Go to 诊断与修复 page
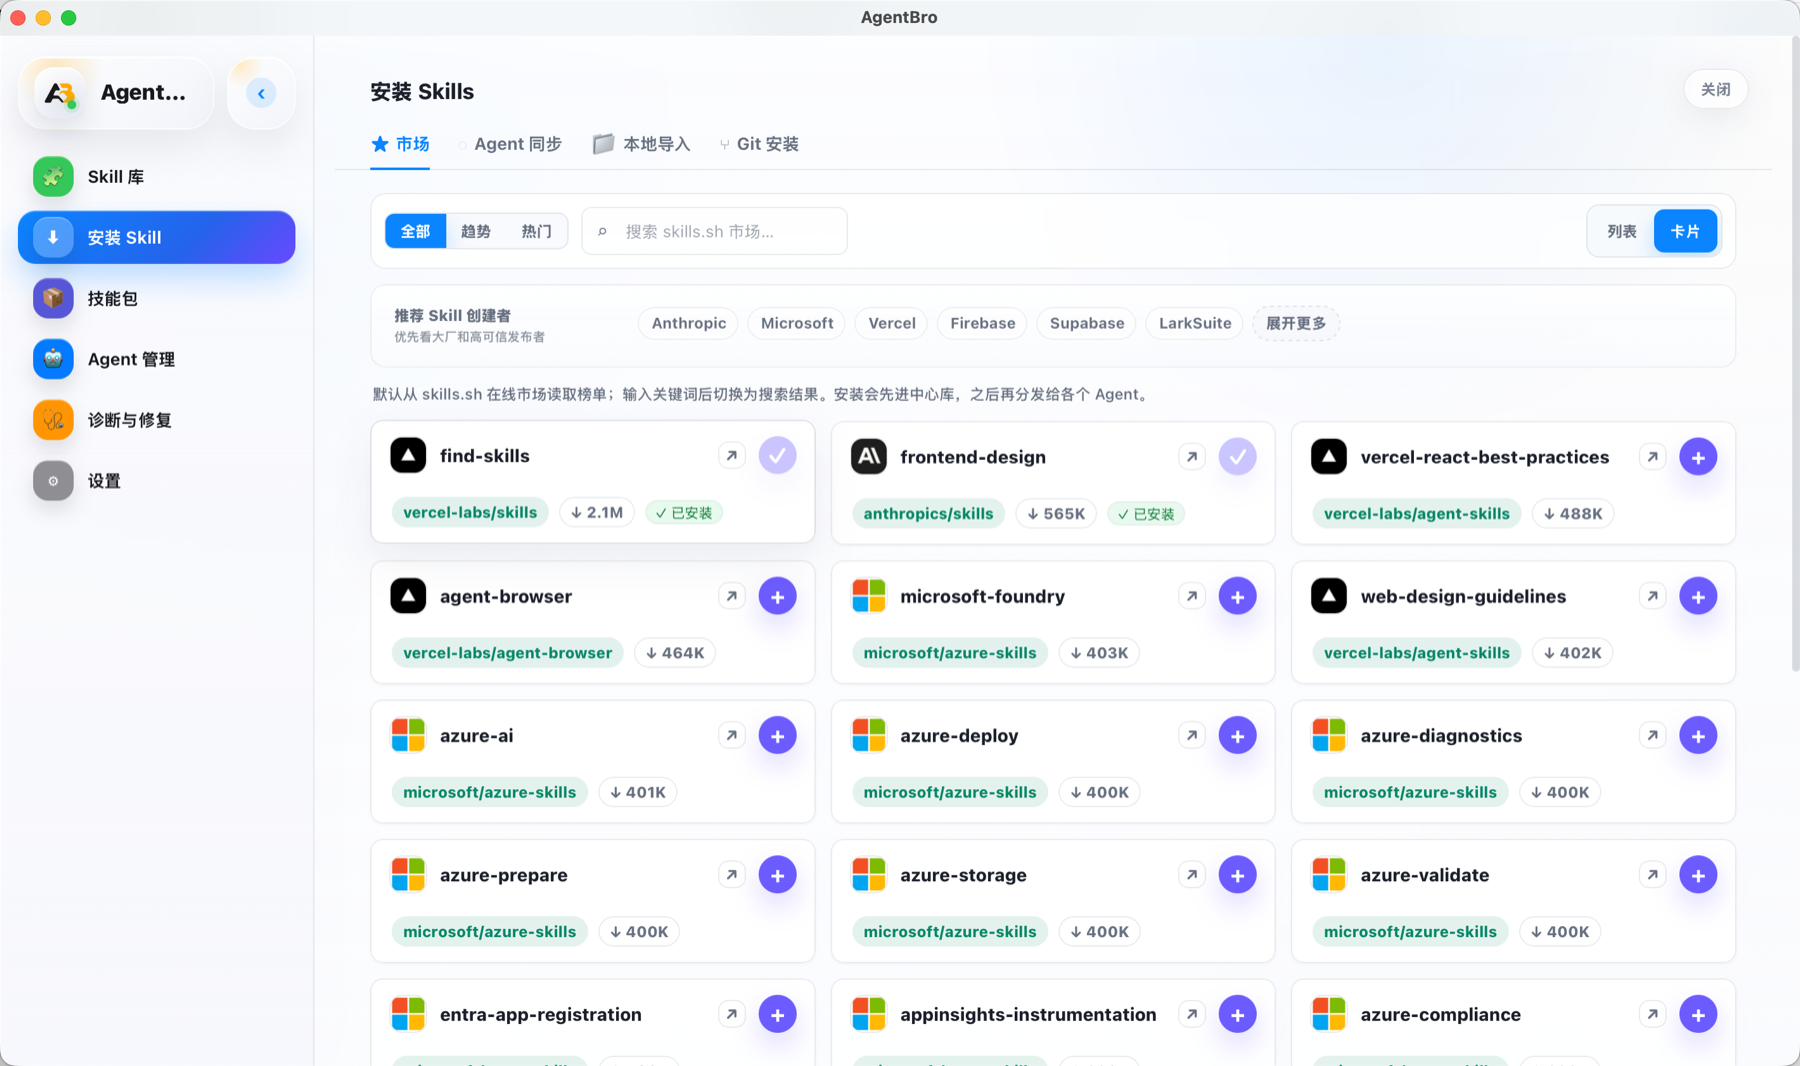 pyautogui.click(x=157, y=420)
